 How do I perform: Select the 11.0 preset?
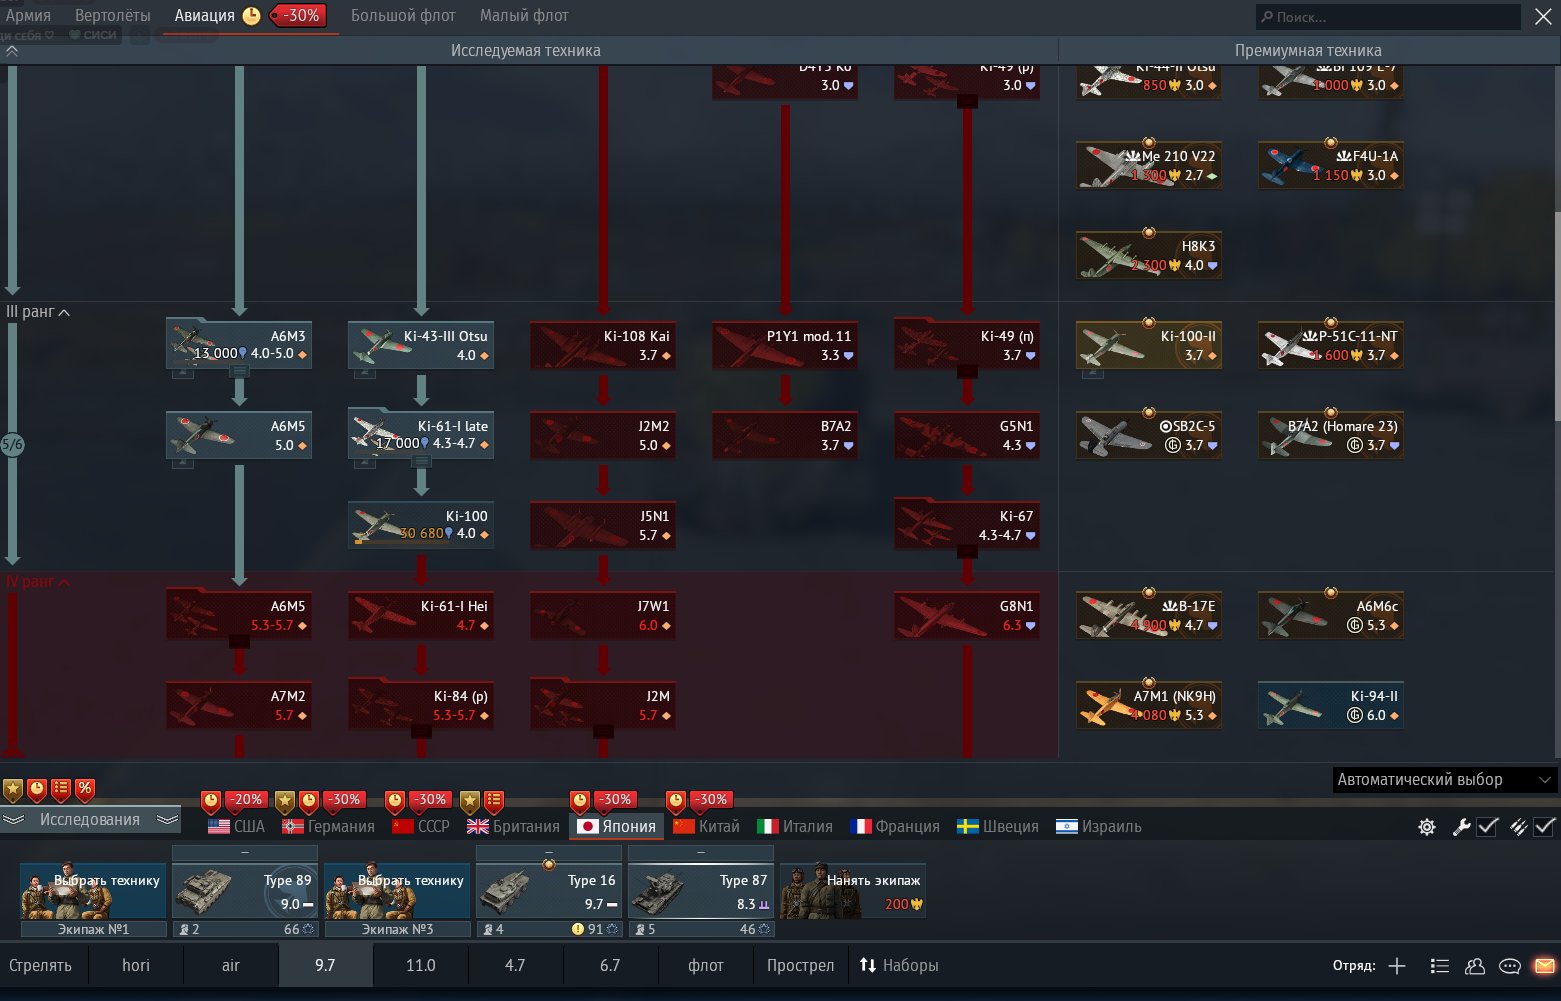point(421,966)
